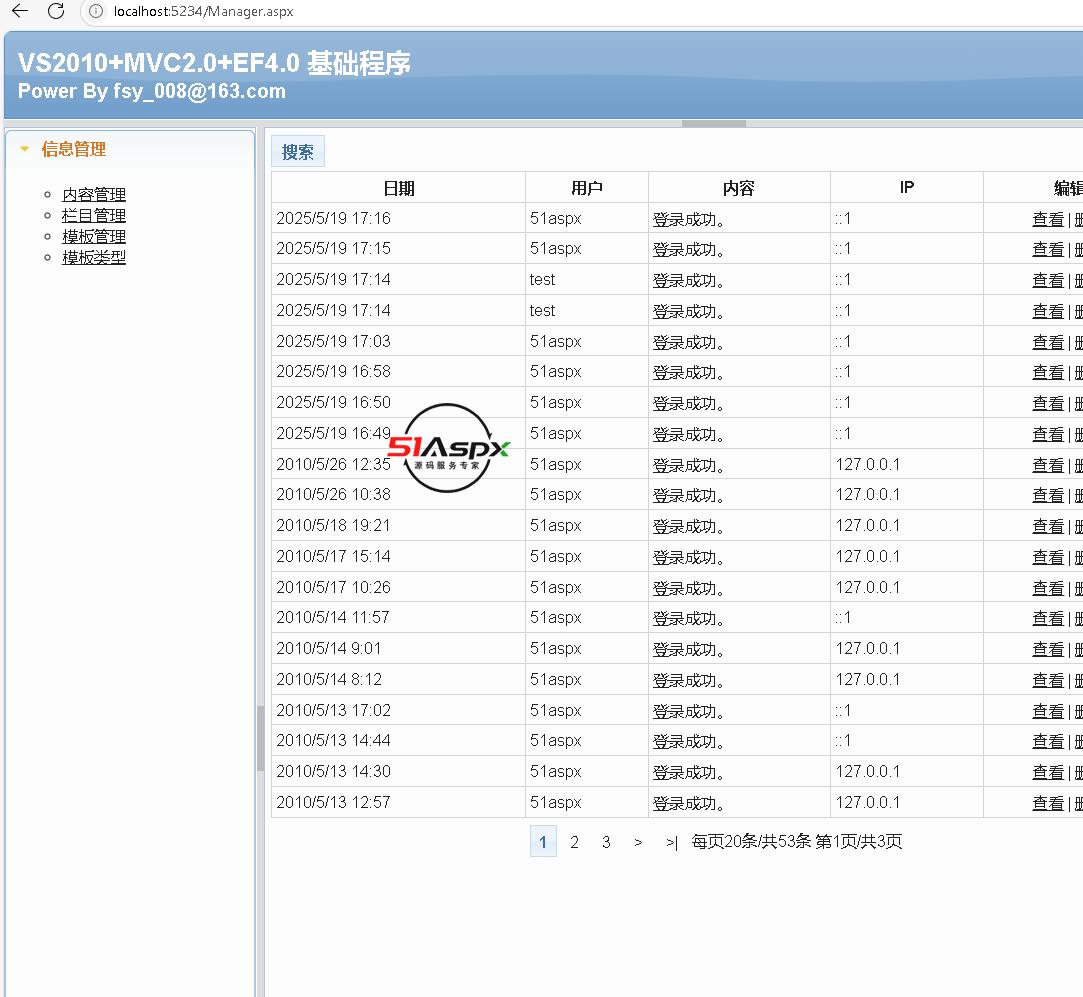Viewport: 1083px width, 997px height.
Task: Select current page 1 in pagination
Action: [543, 842]
